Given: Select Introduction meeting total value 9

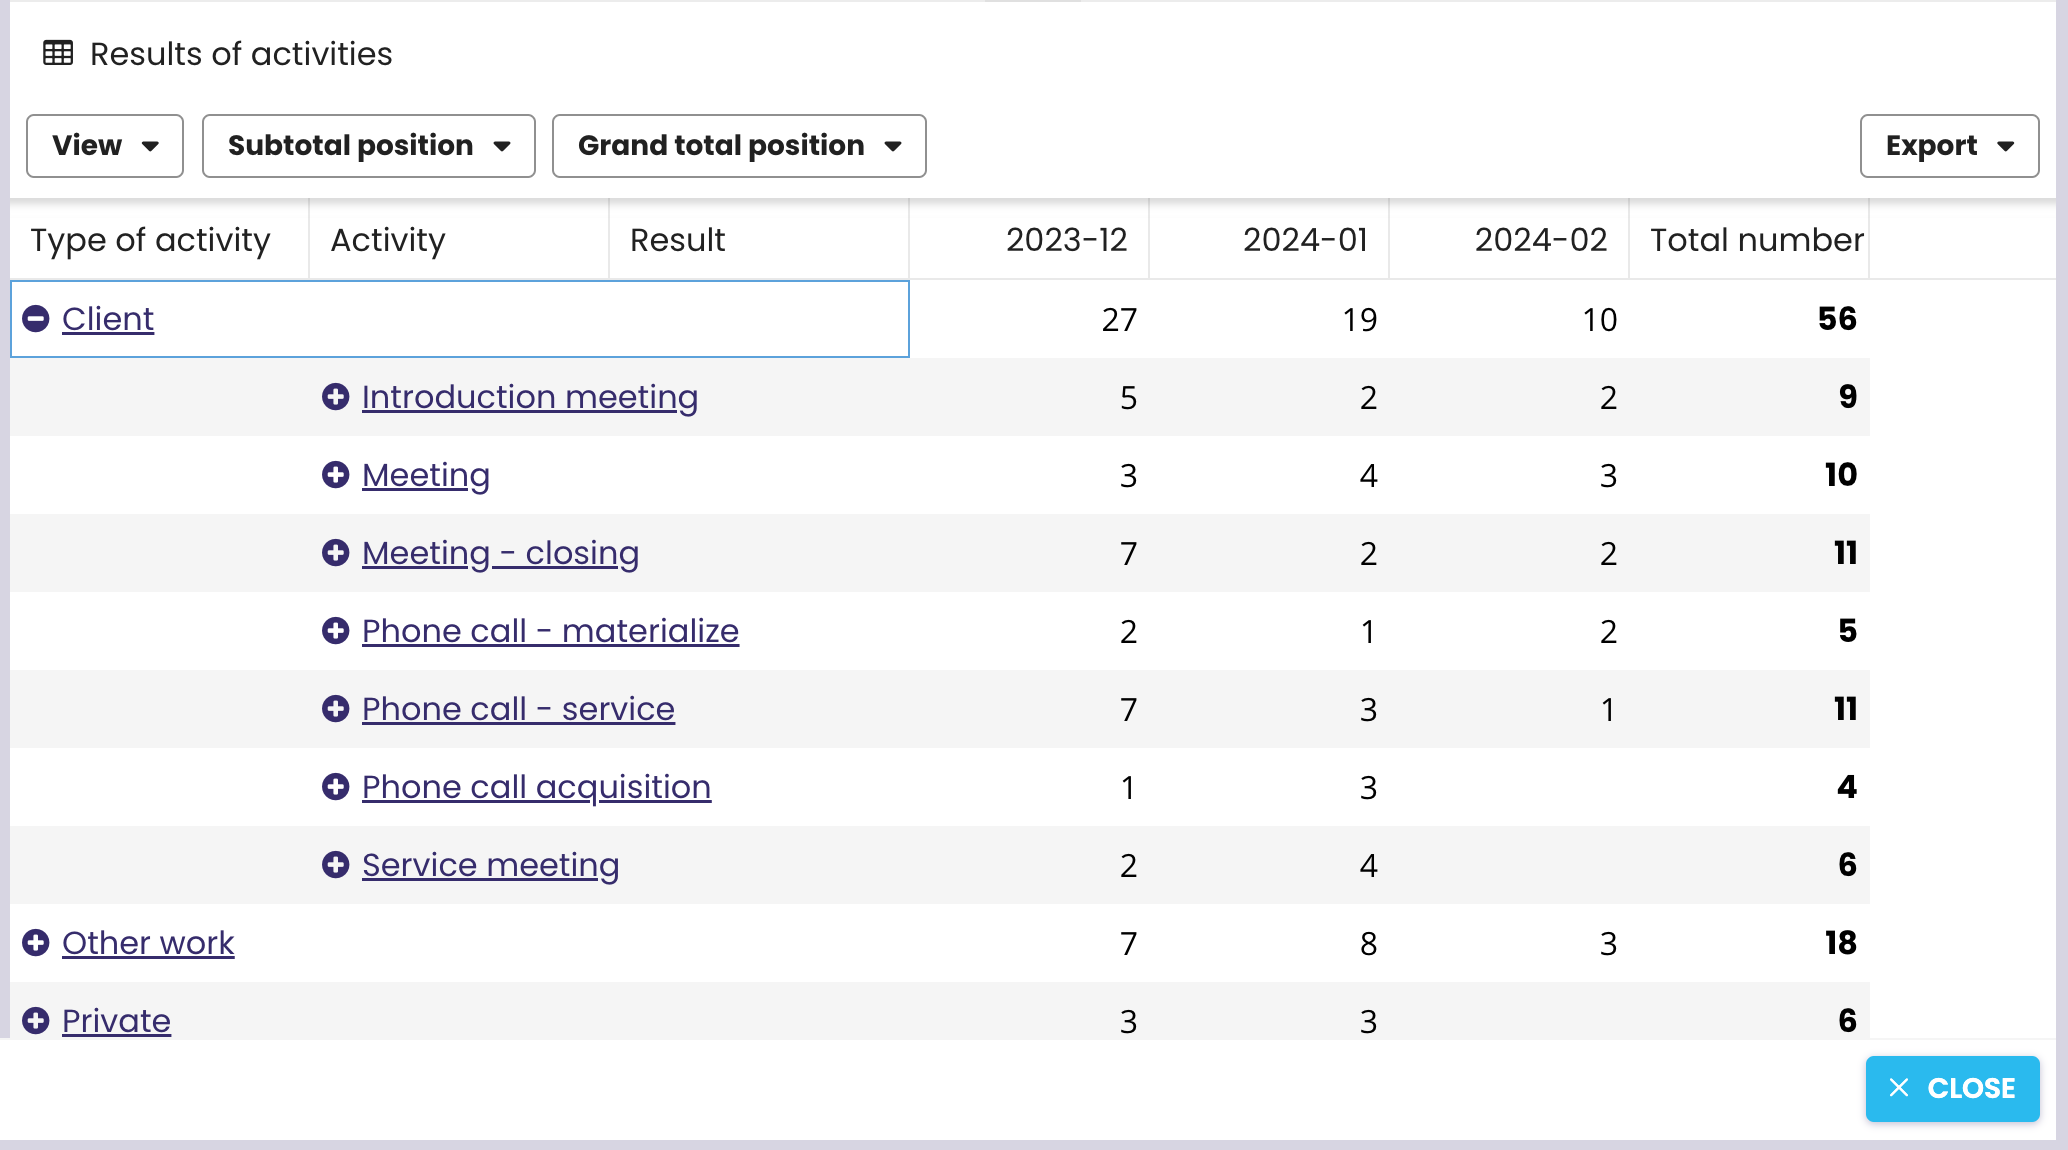Looking at the screenshot, I should 1848,397.
